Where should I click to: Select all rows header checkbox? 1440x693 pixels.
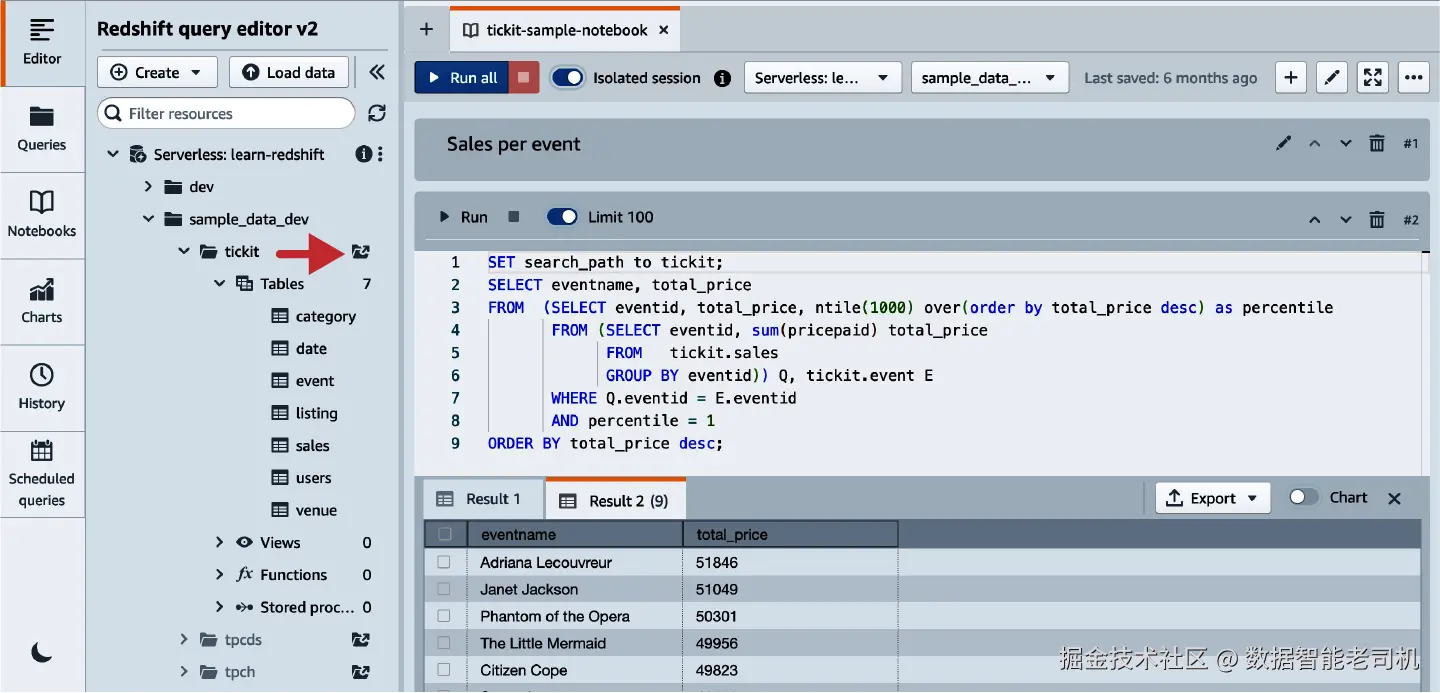(x=445, y=534)
